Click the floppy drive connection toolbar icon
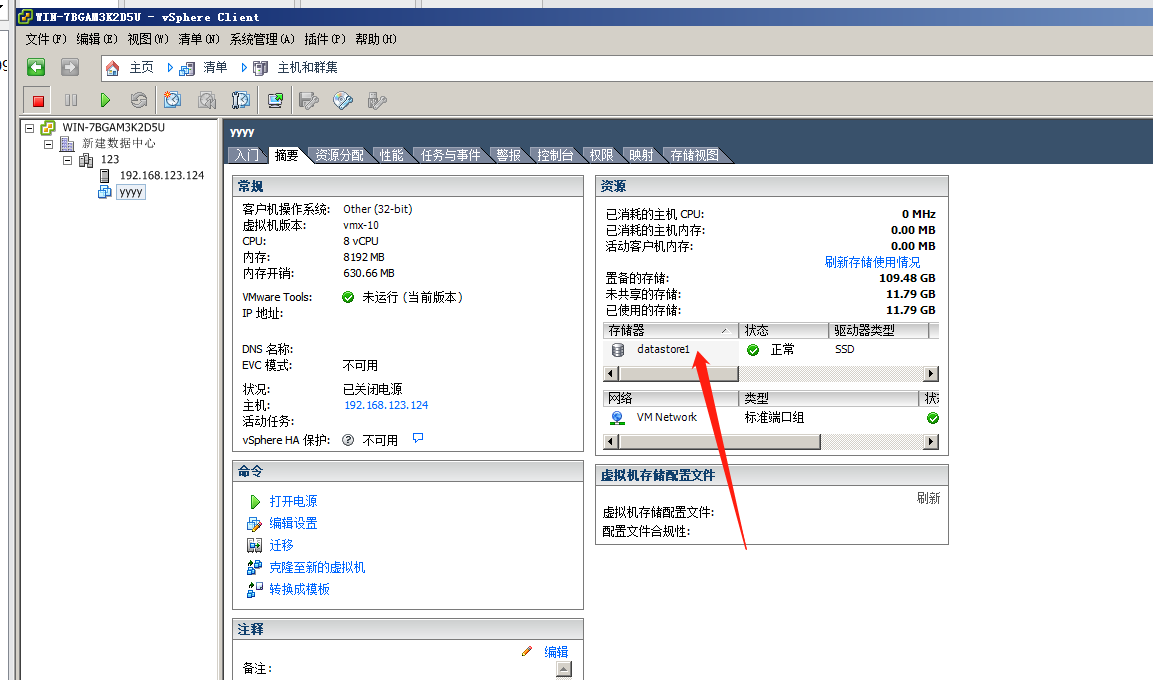Viewport: 1153px width, 680px height. coord(309,100)
